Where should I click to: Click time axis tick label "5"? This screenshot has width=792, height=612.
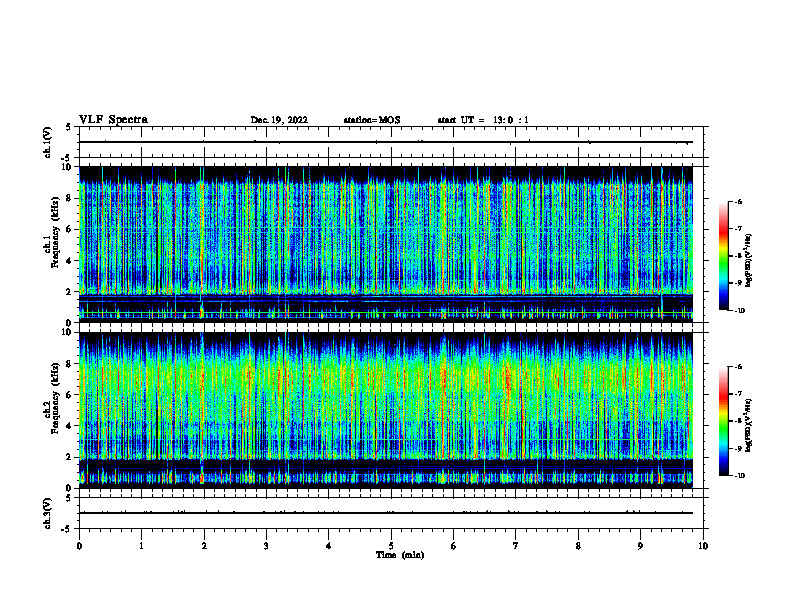[x=391, y=546]
